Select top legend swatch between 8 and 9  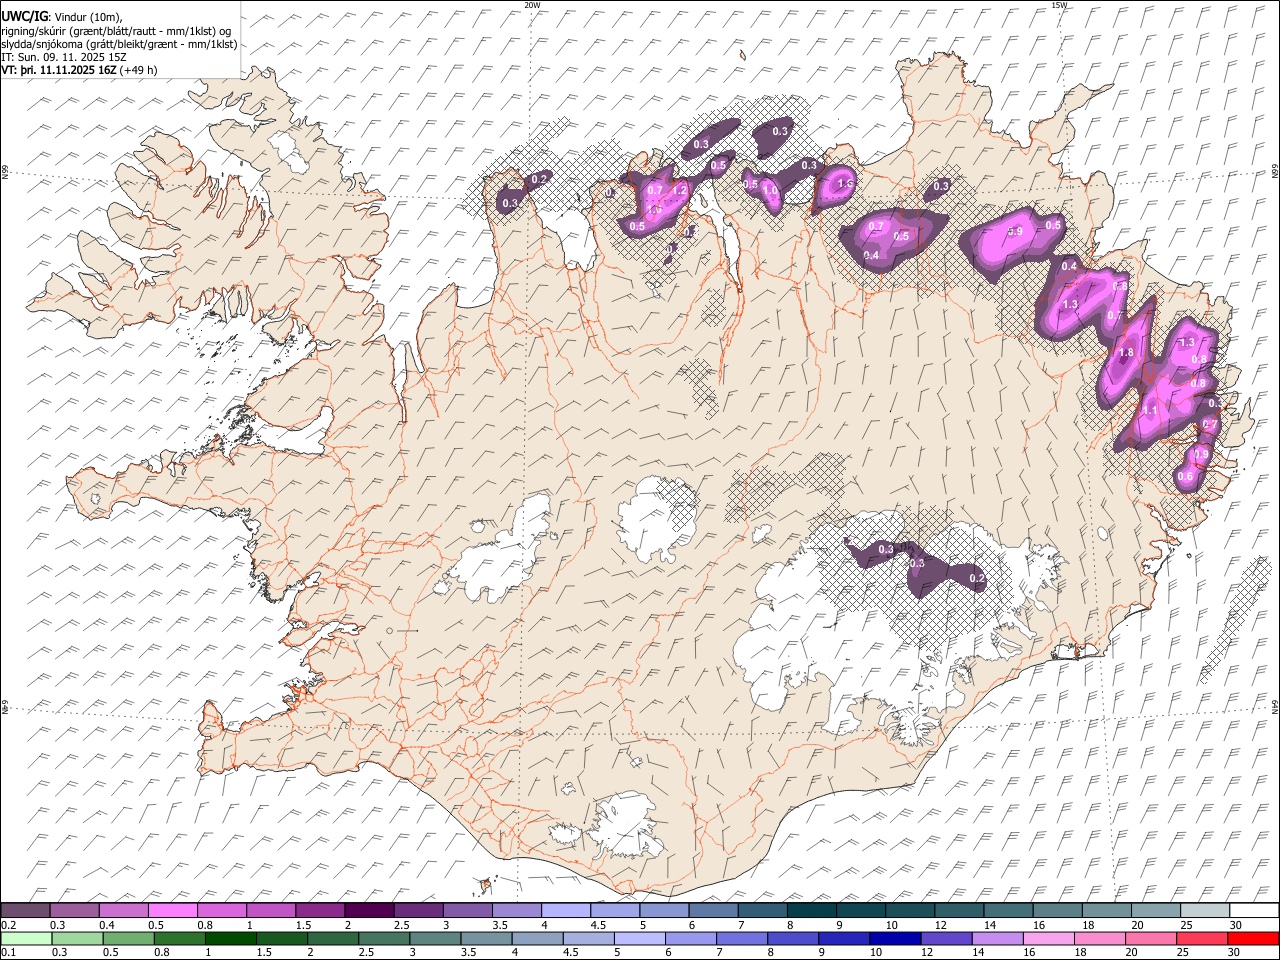[x=810, y=911]
